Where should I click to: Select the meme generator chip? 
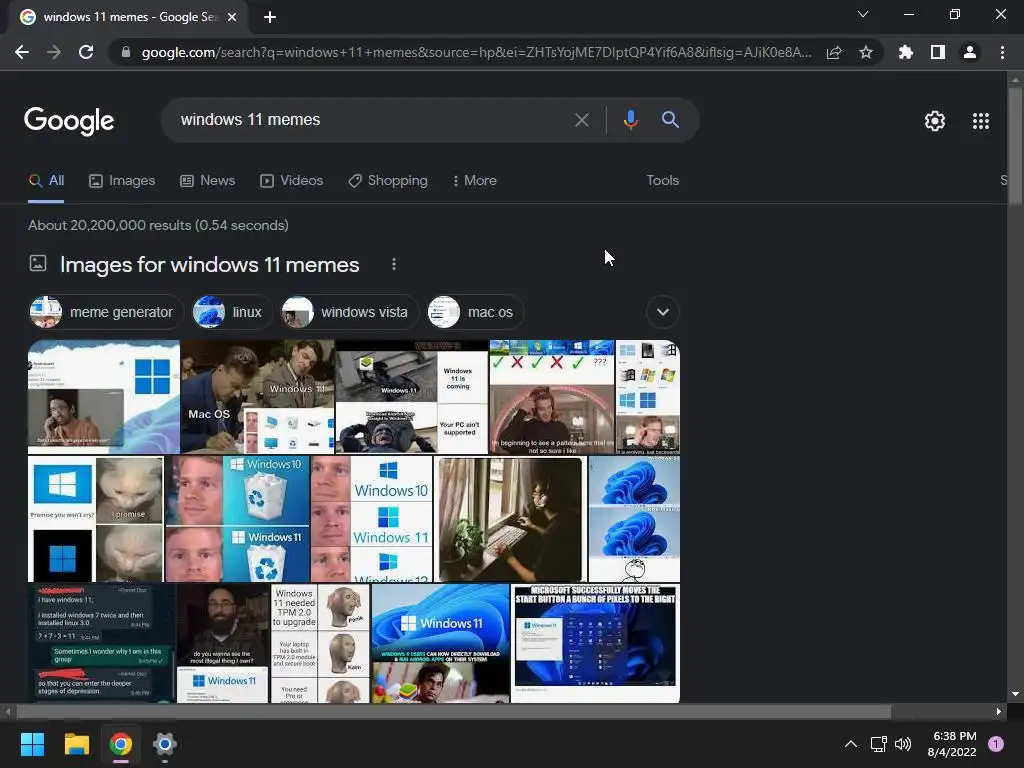pyautogui.click(x=106, y=312)
